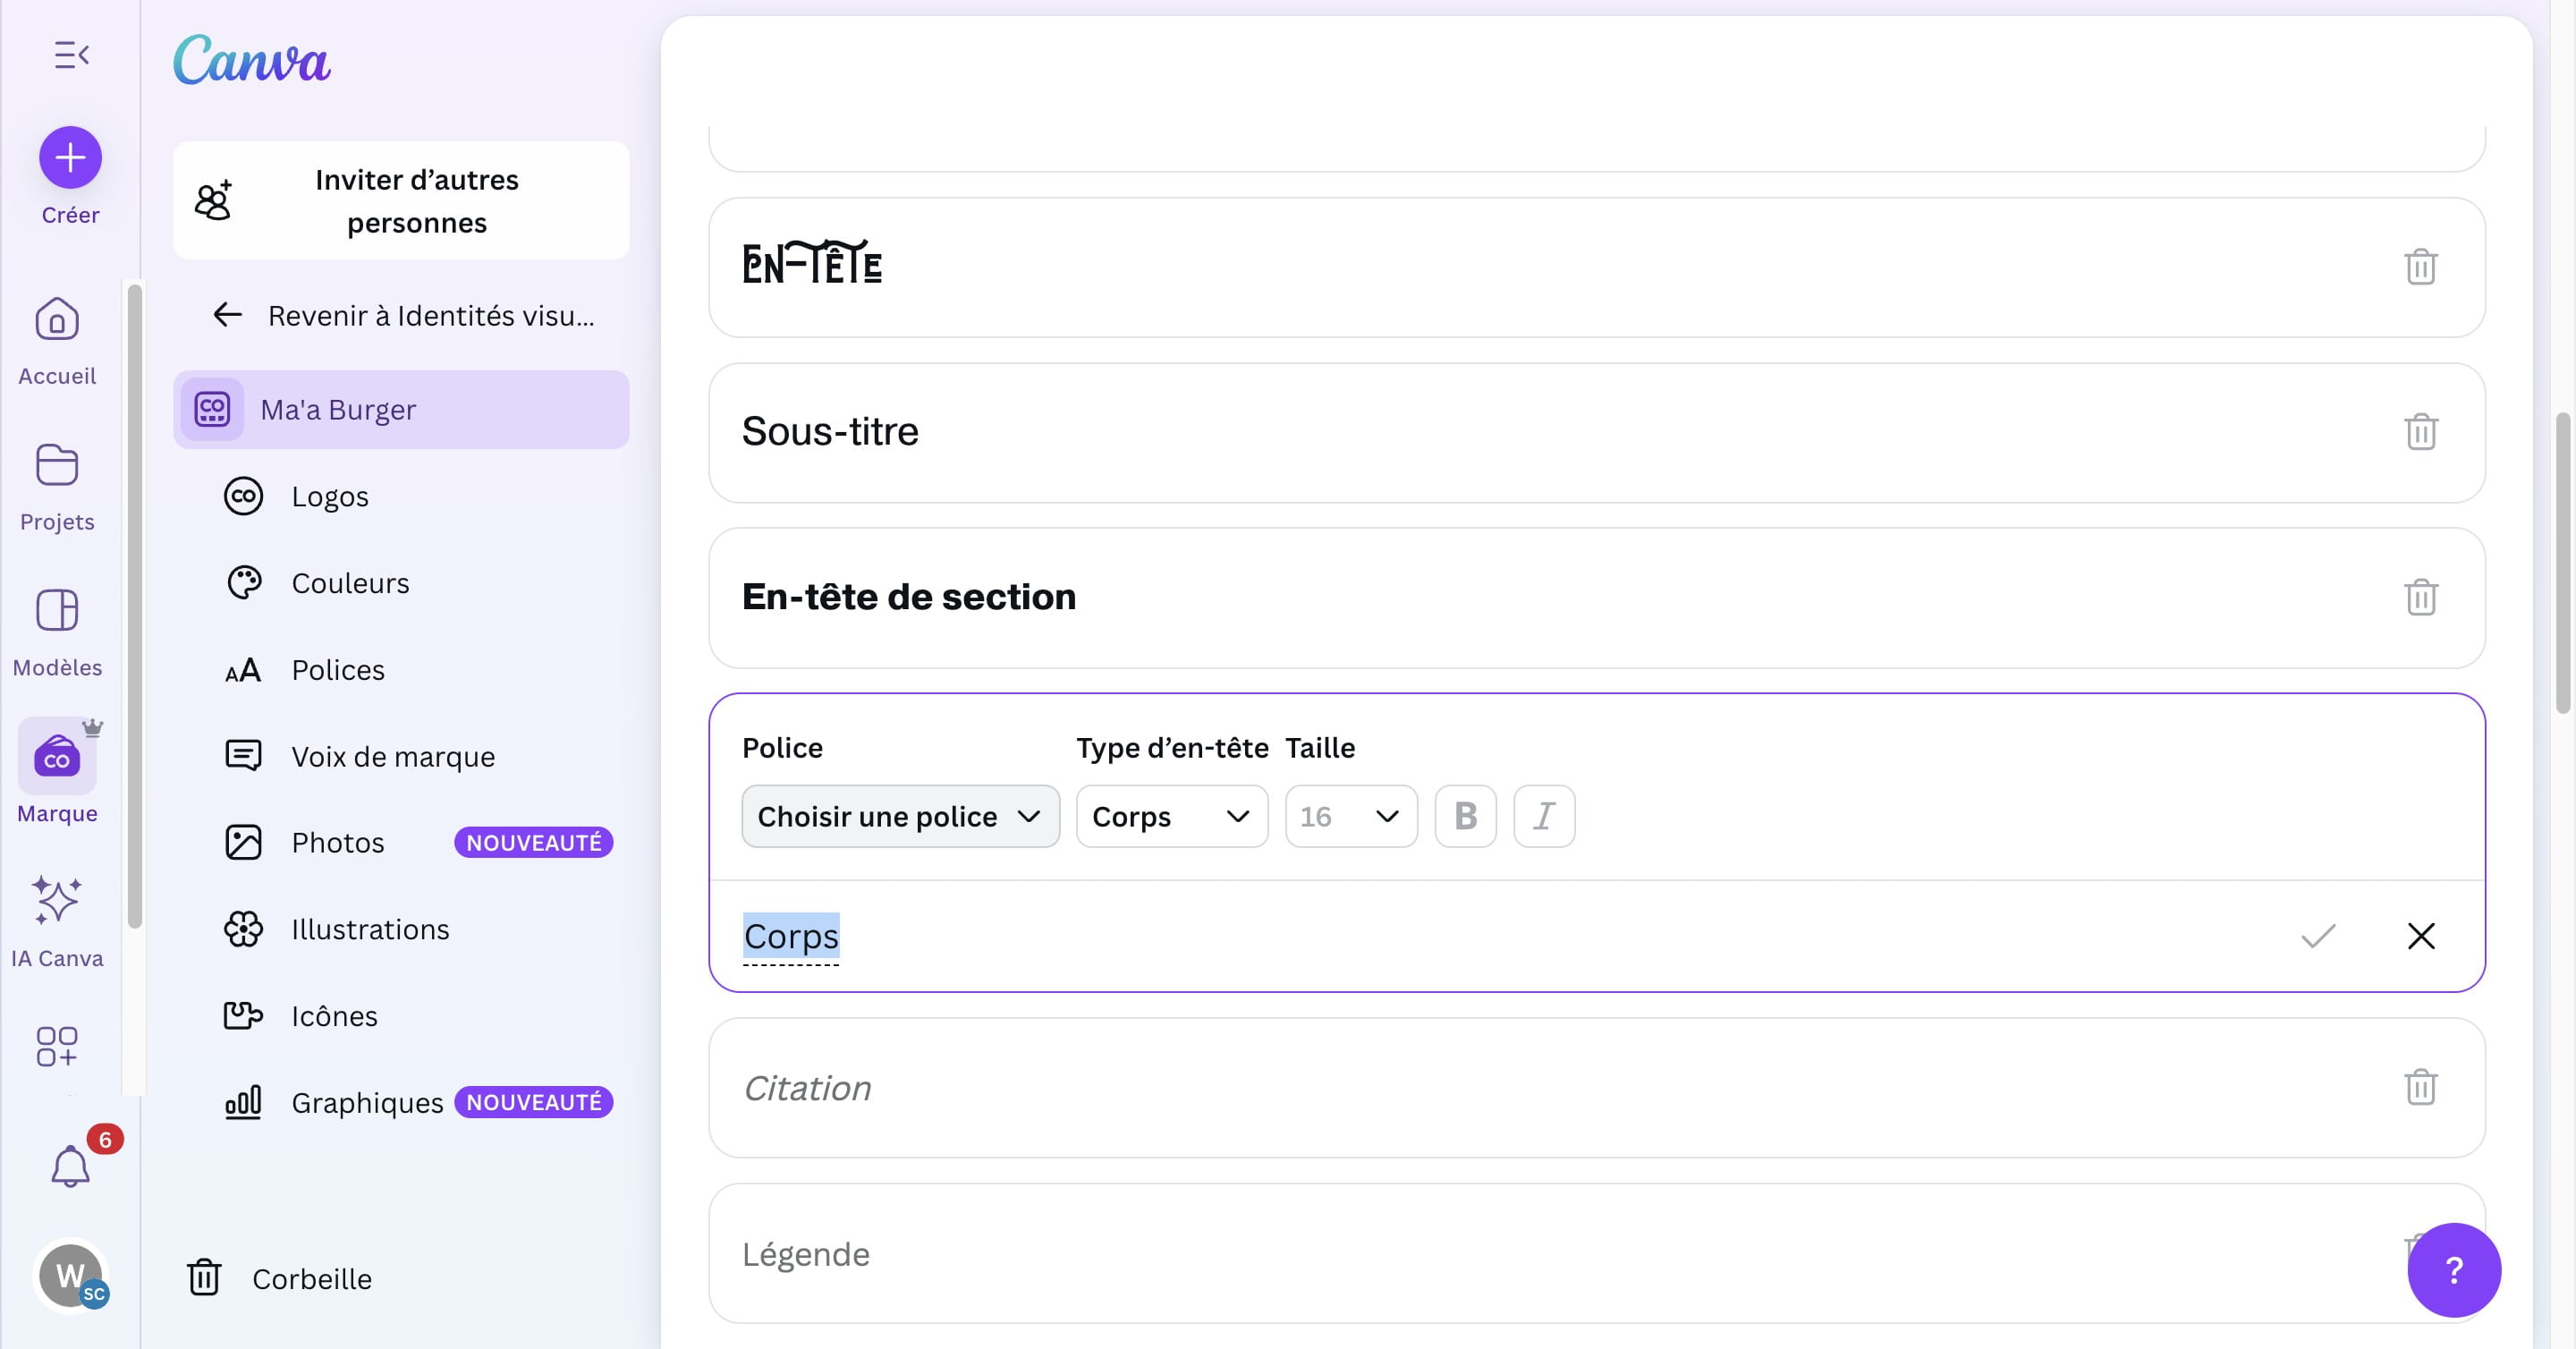
Task: Open the Choisir une police dropdown
Action: click(899, 816)
